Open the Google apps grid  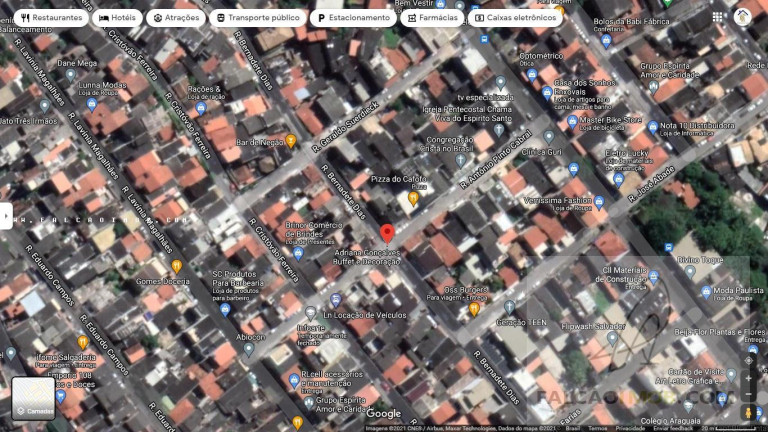click(x=718, y=17)
